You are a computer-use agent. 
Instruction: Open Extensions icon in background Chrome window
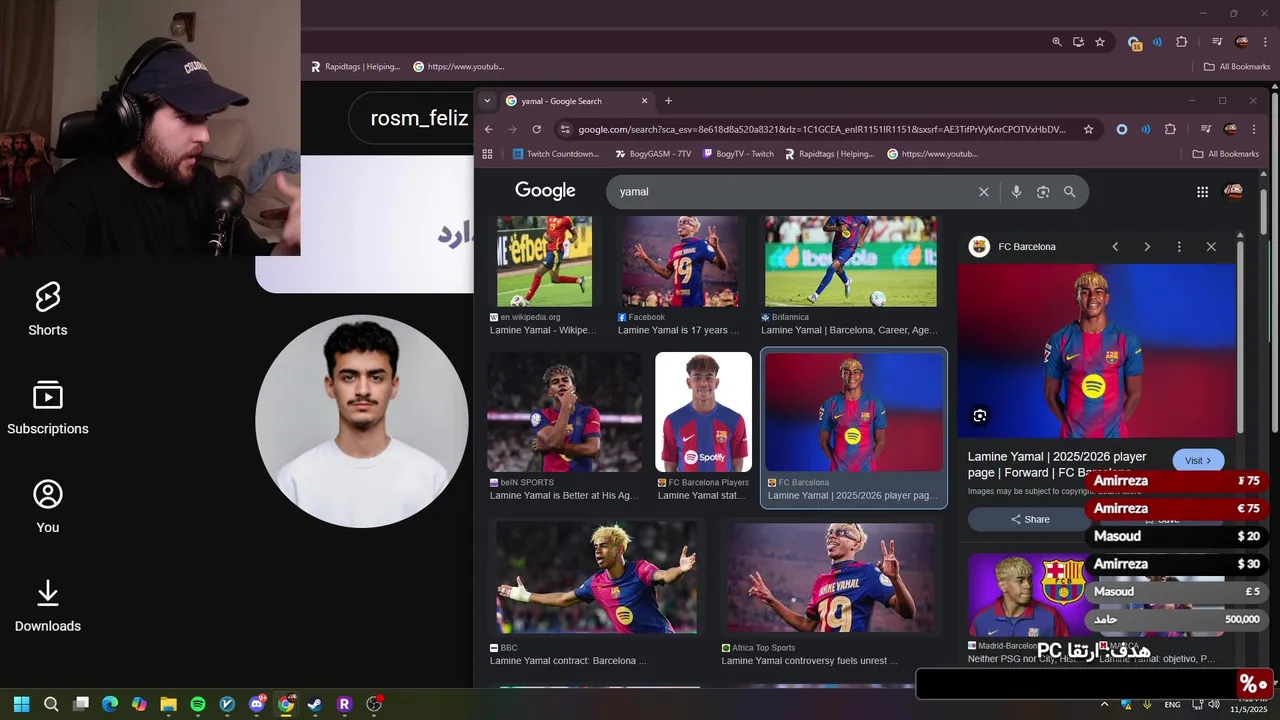1182,42
